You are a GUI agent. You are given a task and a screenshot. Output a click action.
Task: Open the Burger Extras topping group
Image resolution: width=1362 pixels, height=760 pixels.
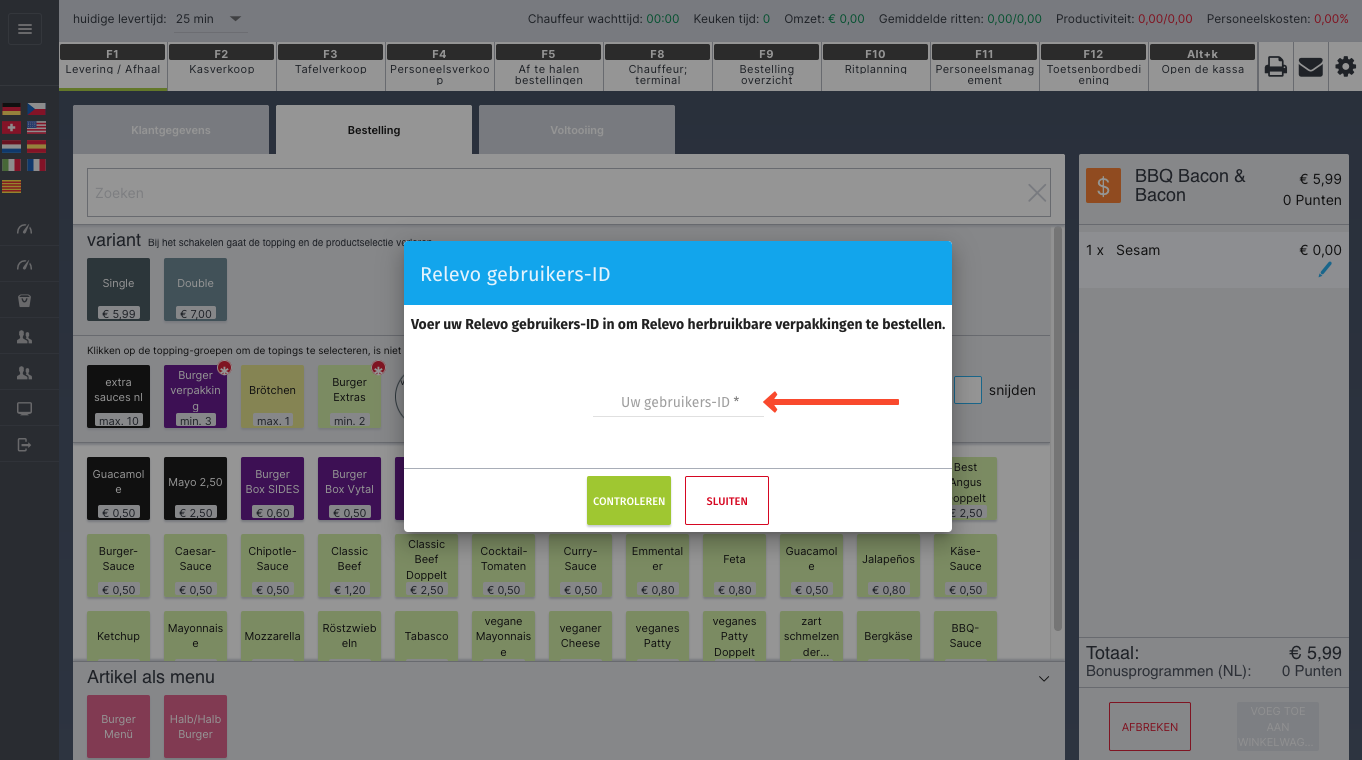[x=349, y=396]
